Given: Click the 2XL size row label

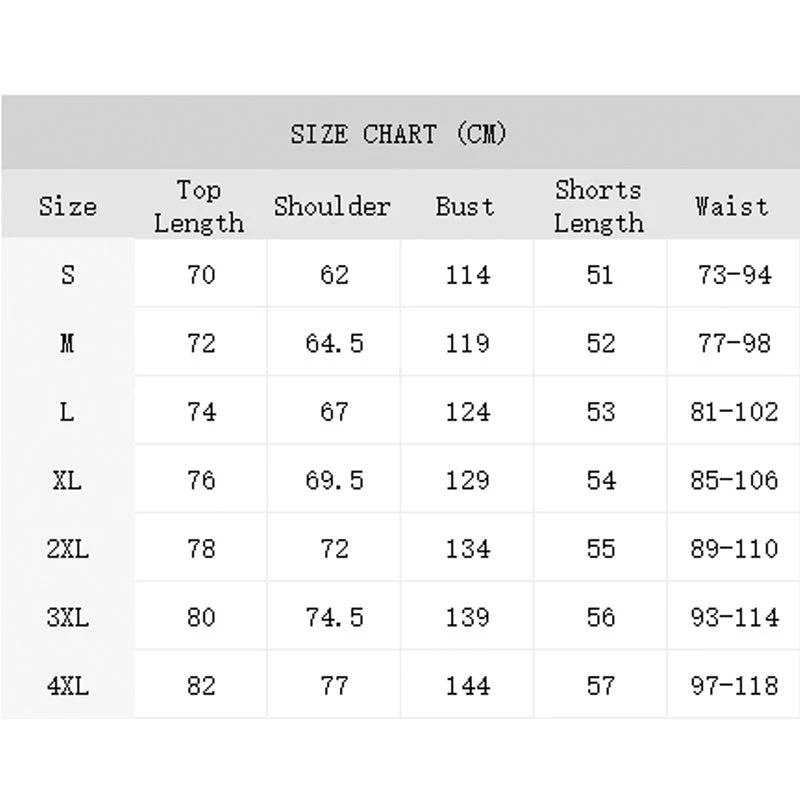Looking at the screenshot, I should (x=68, y=548).
